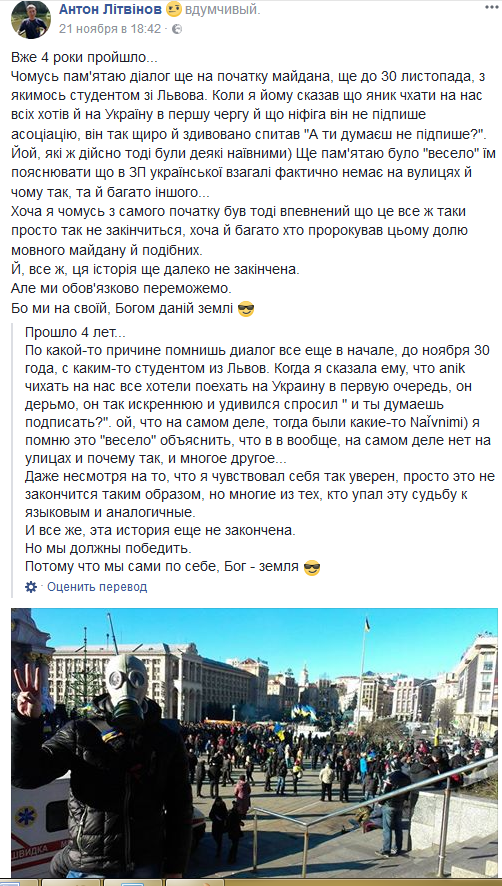Click the thoughtful feeling emoji icon
Screen dimensions: 502x886
[x=175, y=10]
